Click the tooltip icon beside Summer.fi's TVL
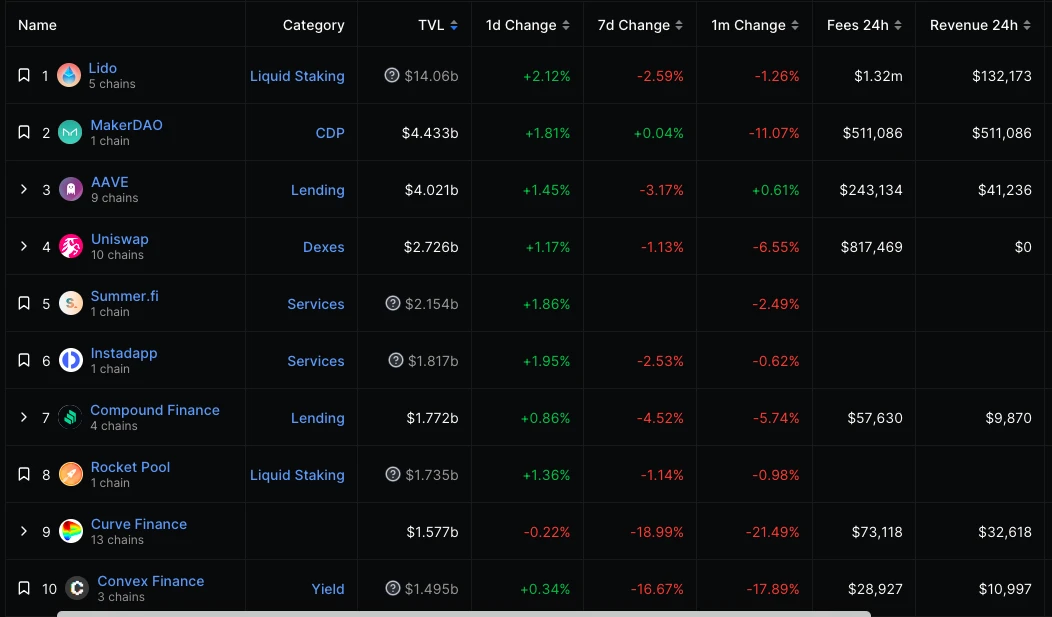This screenshot has height=617, width=1052. [x=393, y=303]
